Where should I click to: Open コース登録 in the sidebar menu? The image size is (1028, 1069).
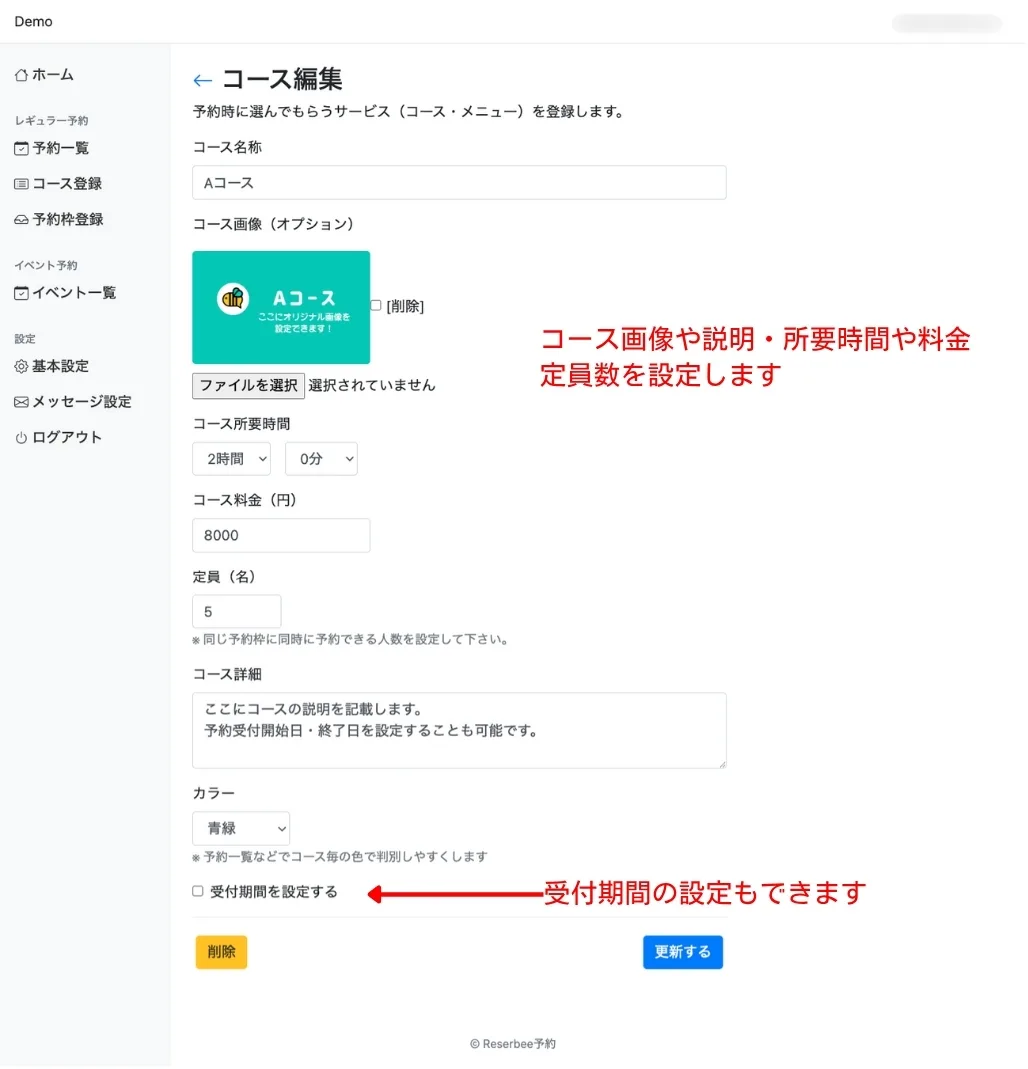click(x=67, y=184)
